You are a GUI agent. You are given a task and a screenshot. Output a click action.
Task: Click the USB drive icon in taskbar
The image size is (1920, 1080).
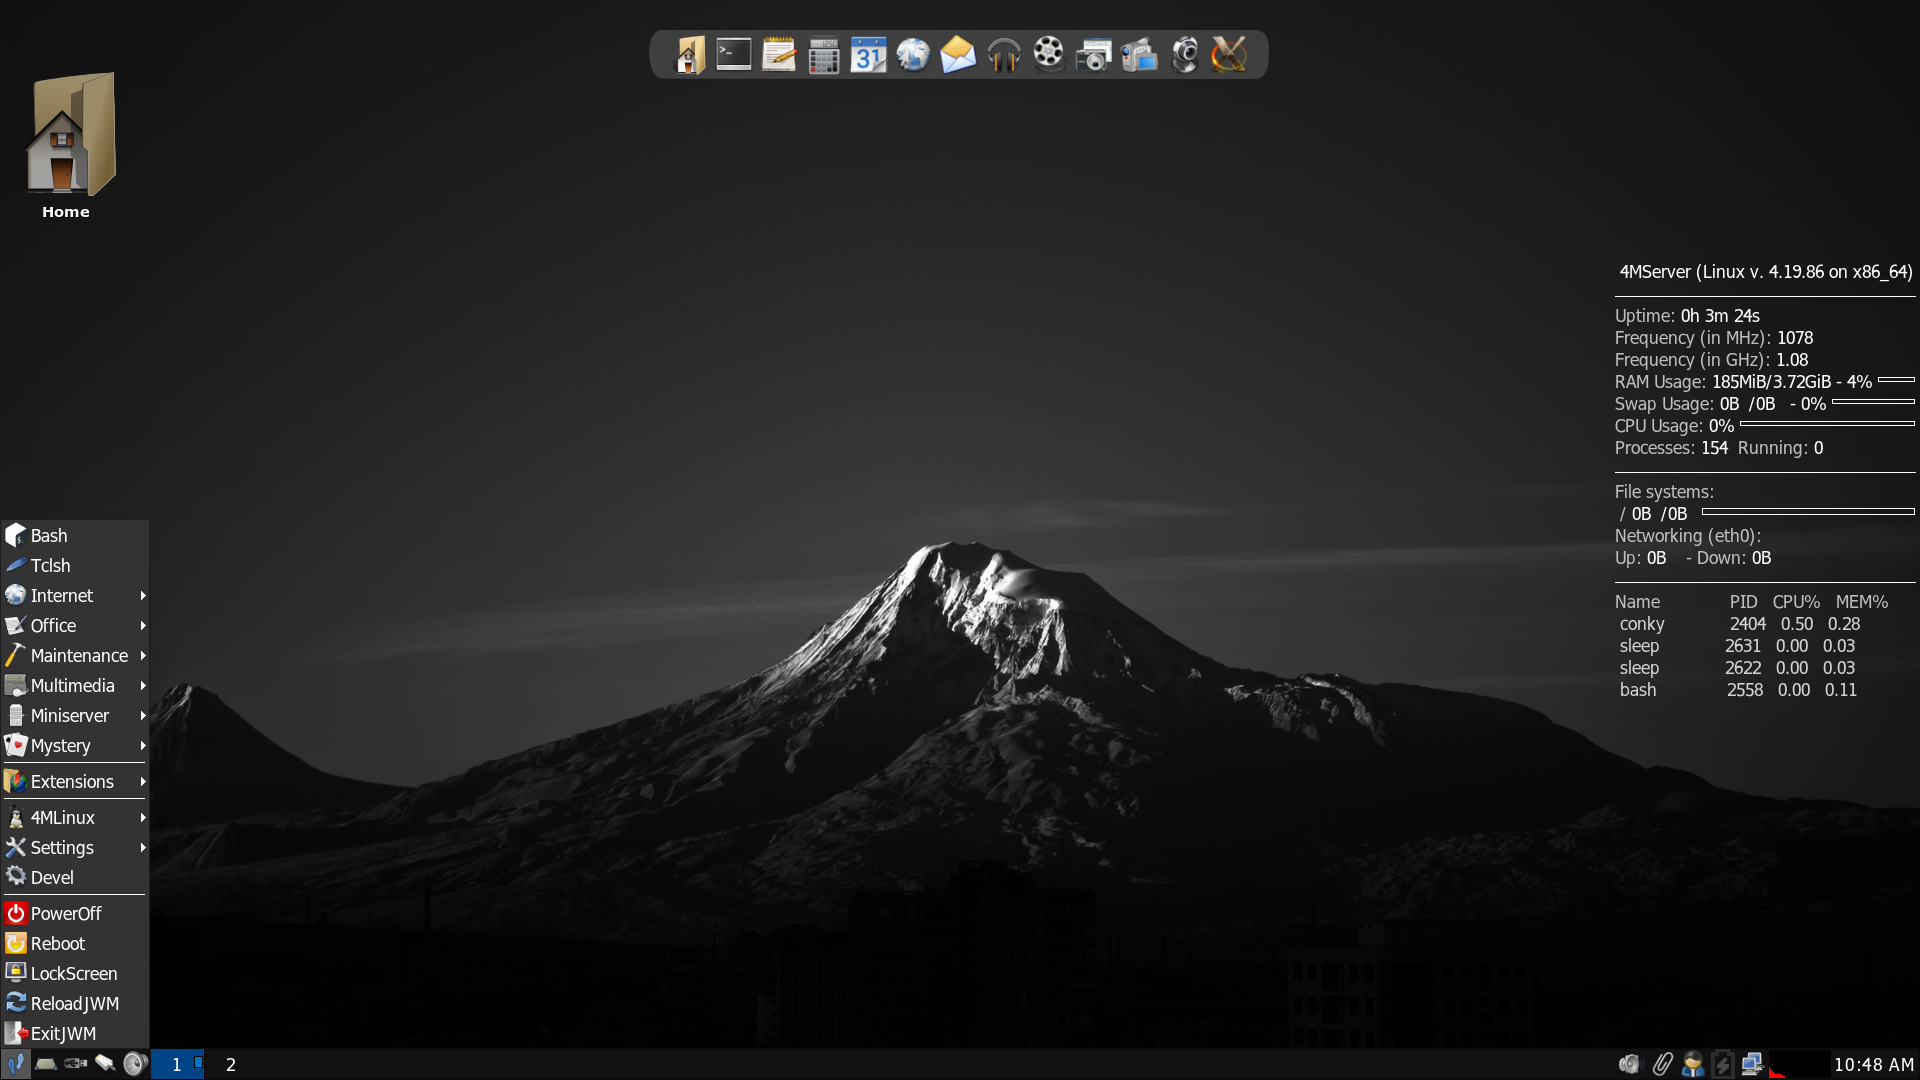[75, 1064]
